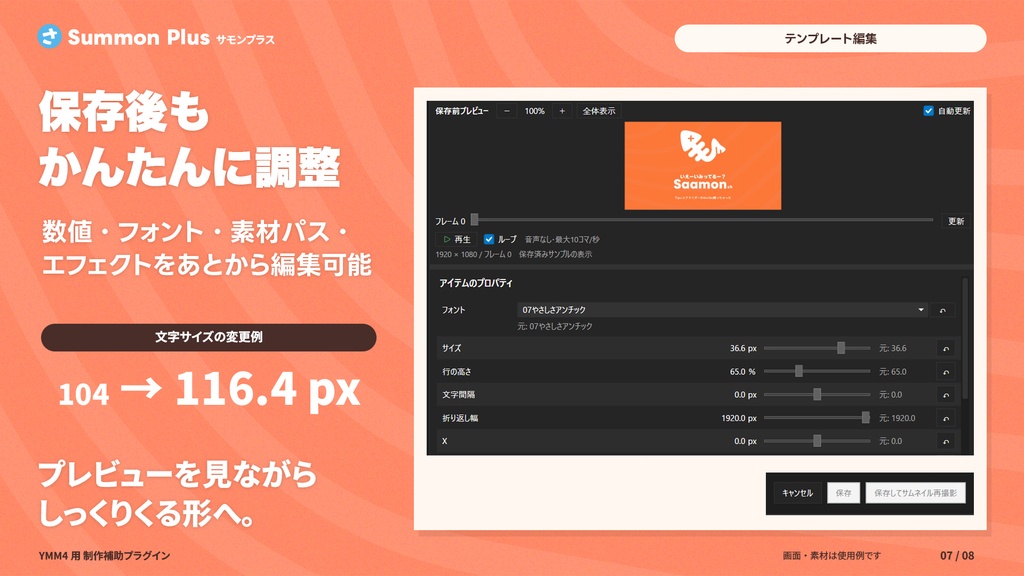Screen dimensions: 1024x576
Task: Click the 保存前プレビュー label
Action: tap(462, 111)
